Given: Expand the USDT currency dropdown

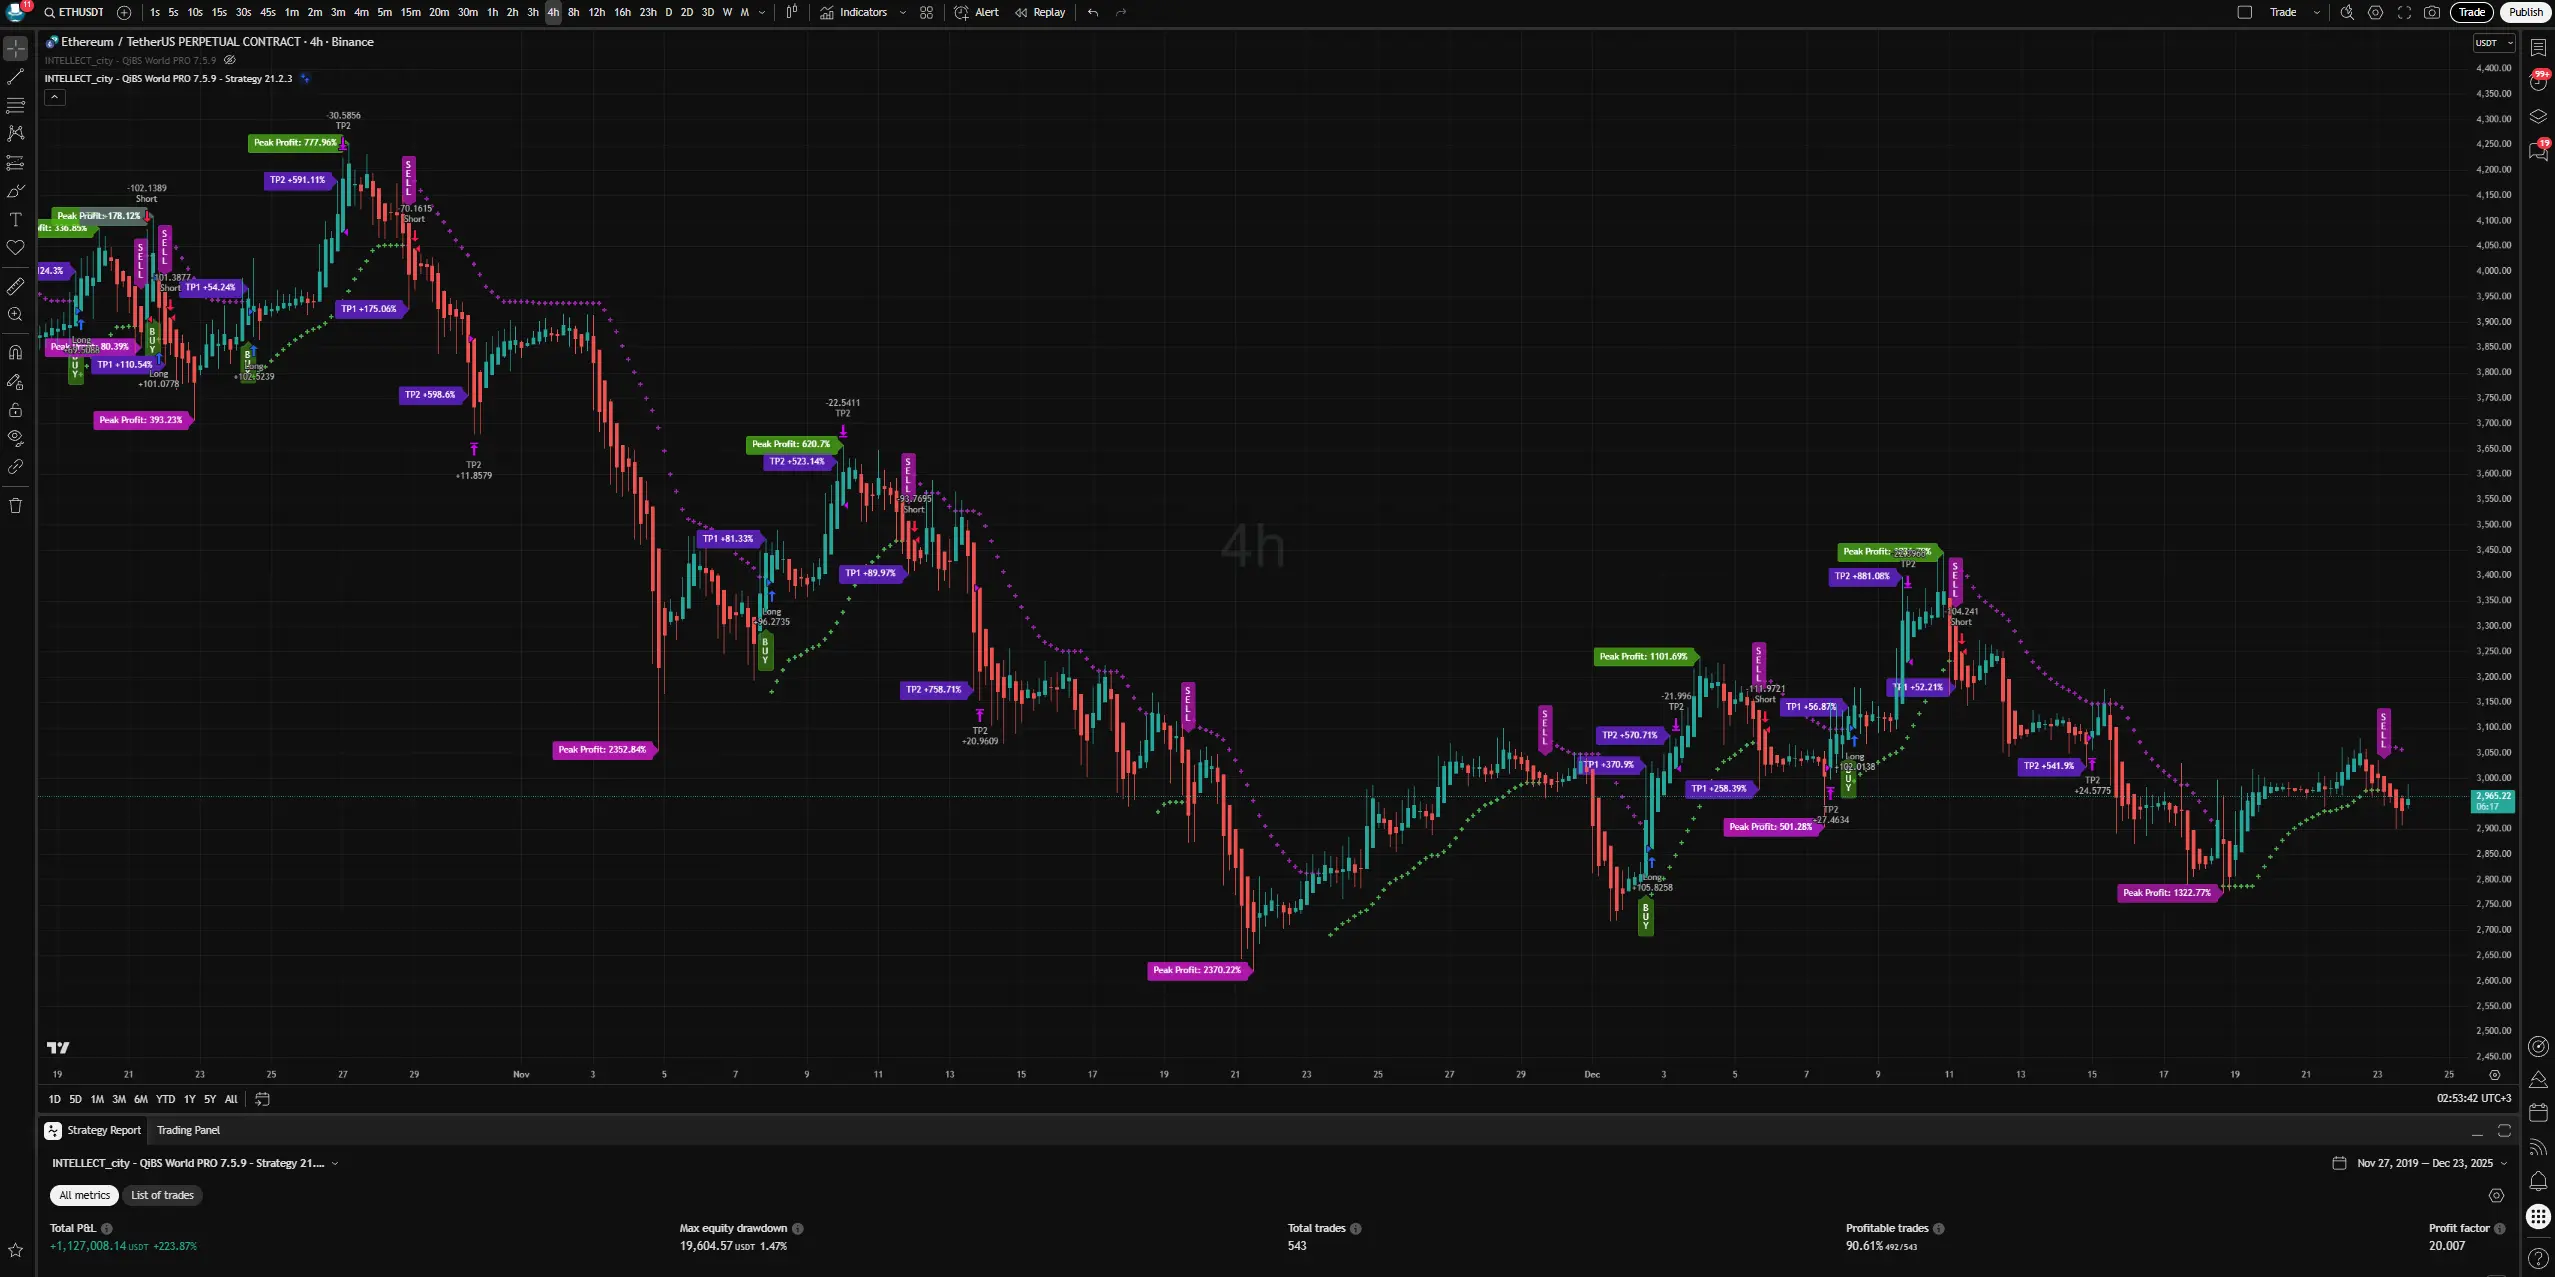Looking at the screenshot, I should click(2493, 43).
